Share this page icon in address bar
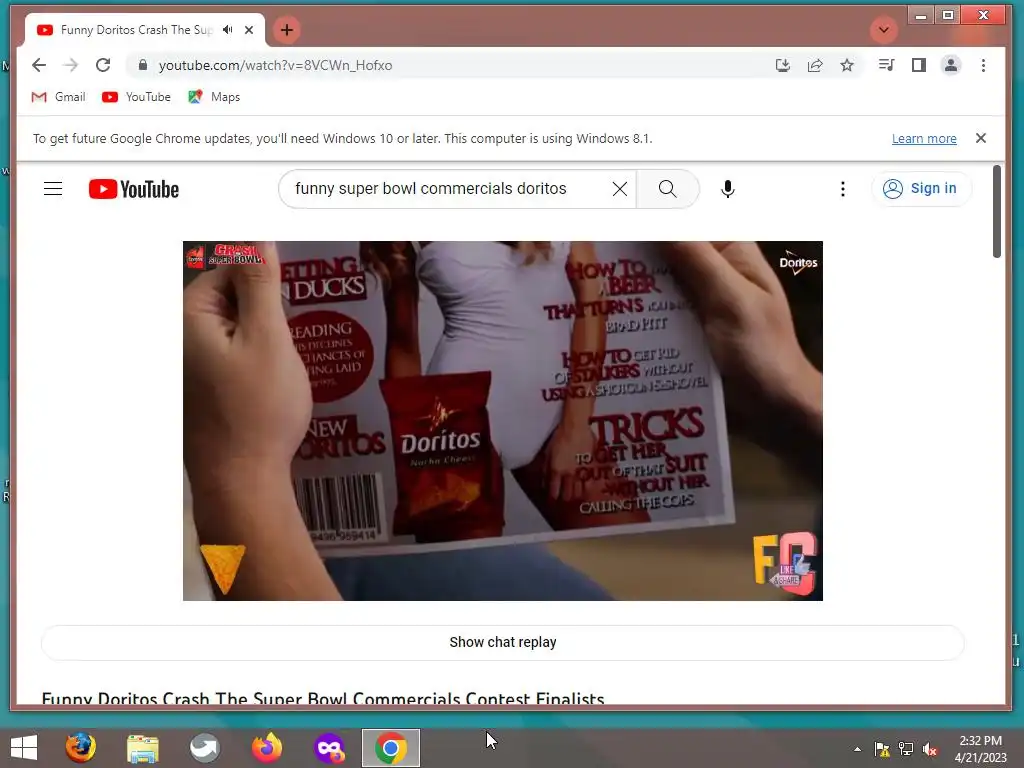 815,65
